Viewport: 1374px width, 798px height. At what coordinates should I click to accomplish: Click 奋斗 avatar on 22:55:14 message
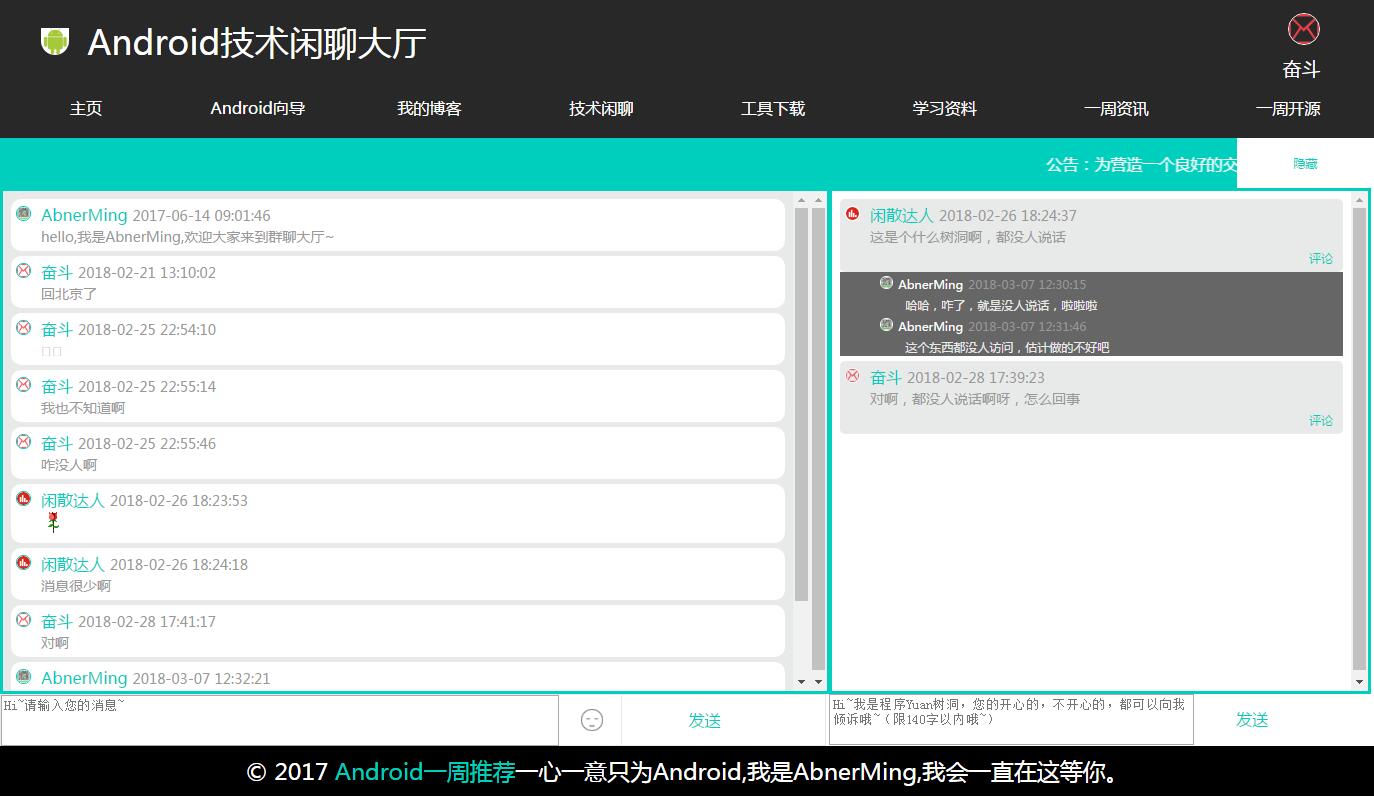[24, 385]
